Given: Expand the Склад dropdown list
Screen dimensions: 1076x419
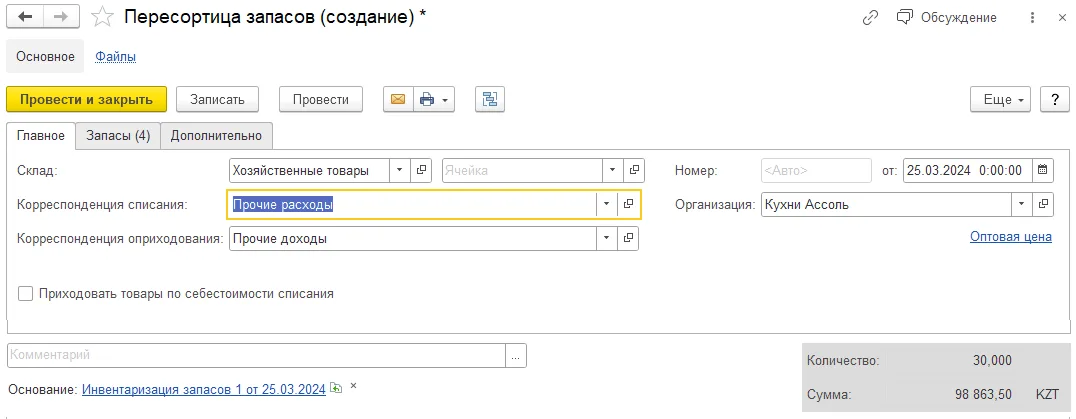Looking at the screenshot, I should pyautogui.click(x=400, y=171).
